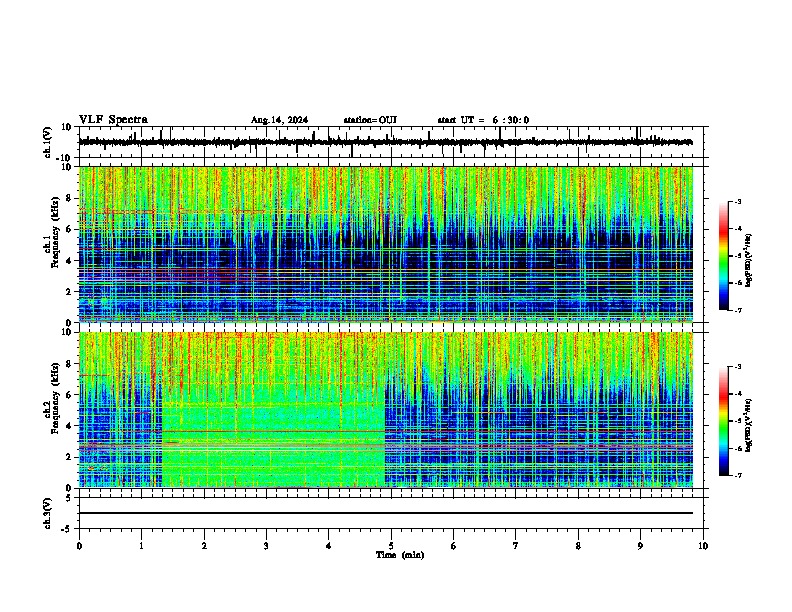Click the "ch.1(V)" axis label of top panel
792x612 pixels.
click(48, 142)
